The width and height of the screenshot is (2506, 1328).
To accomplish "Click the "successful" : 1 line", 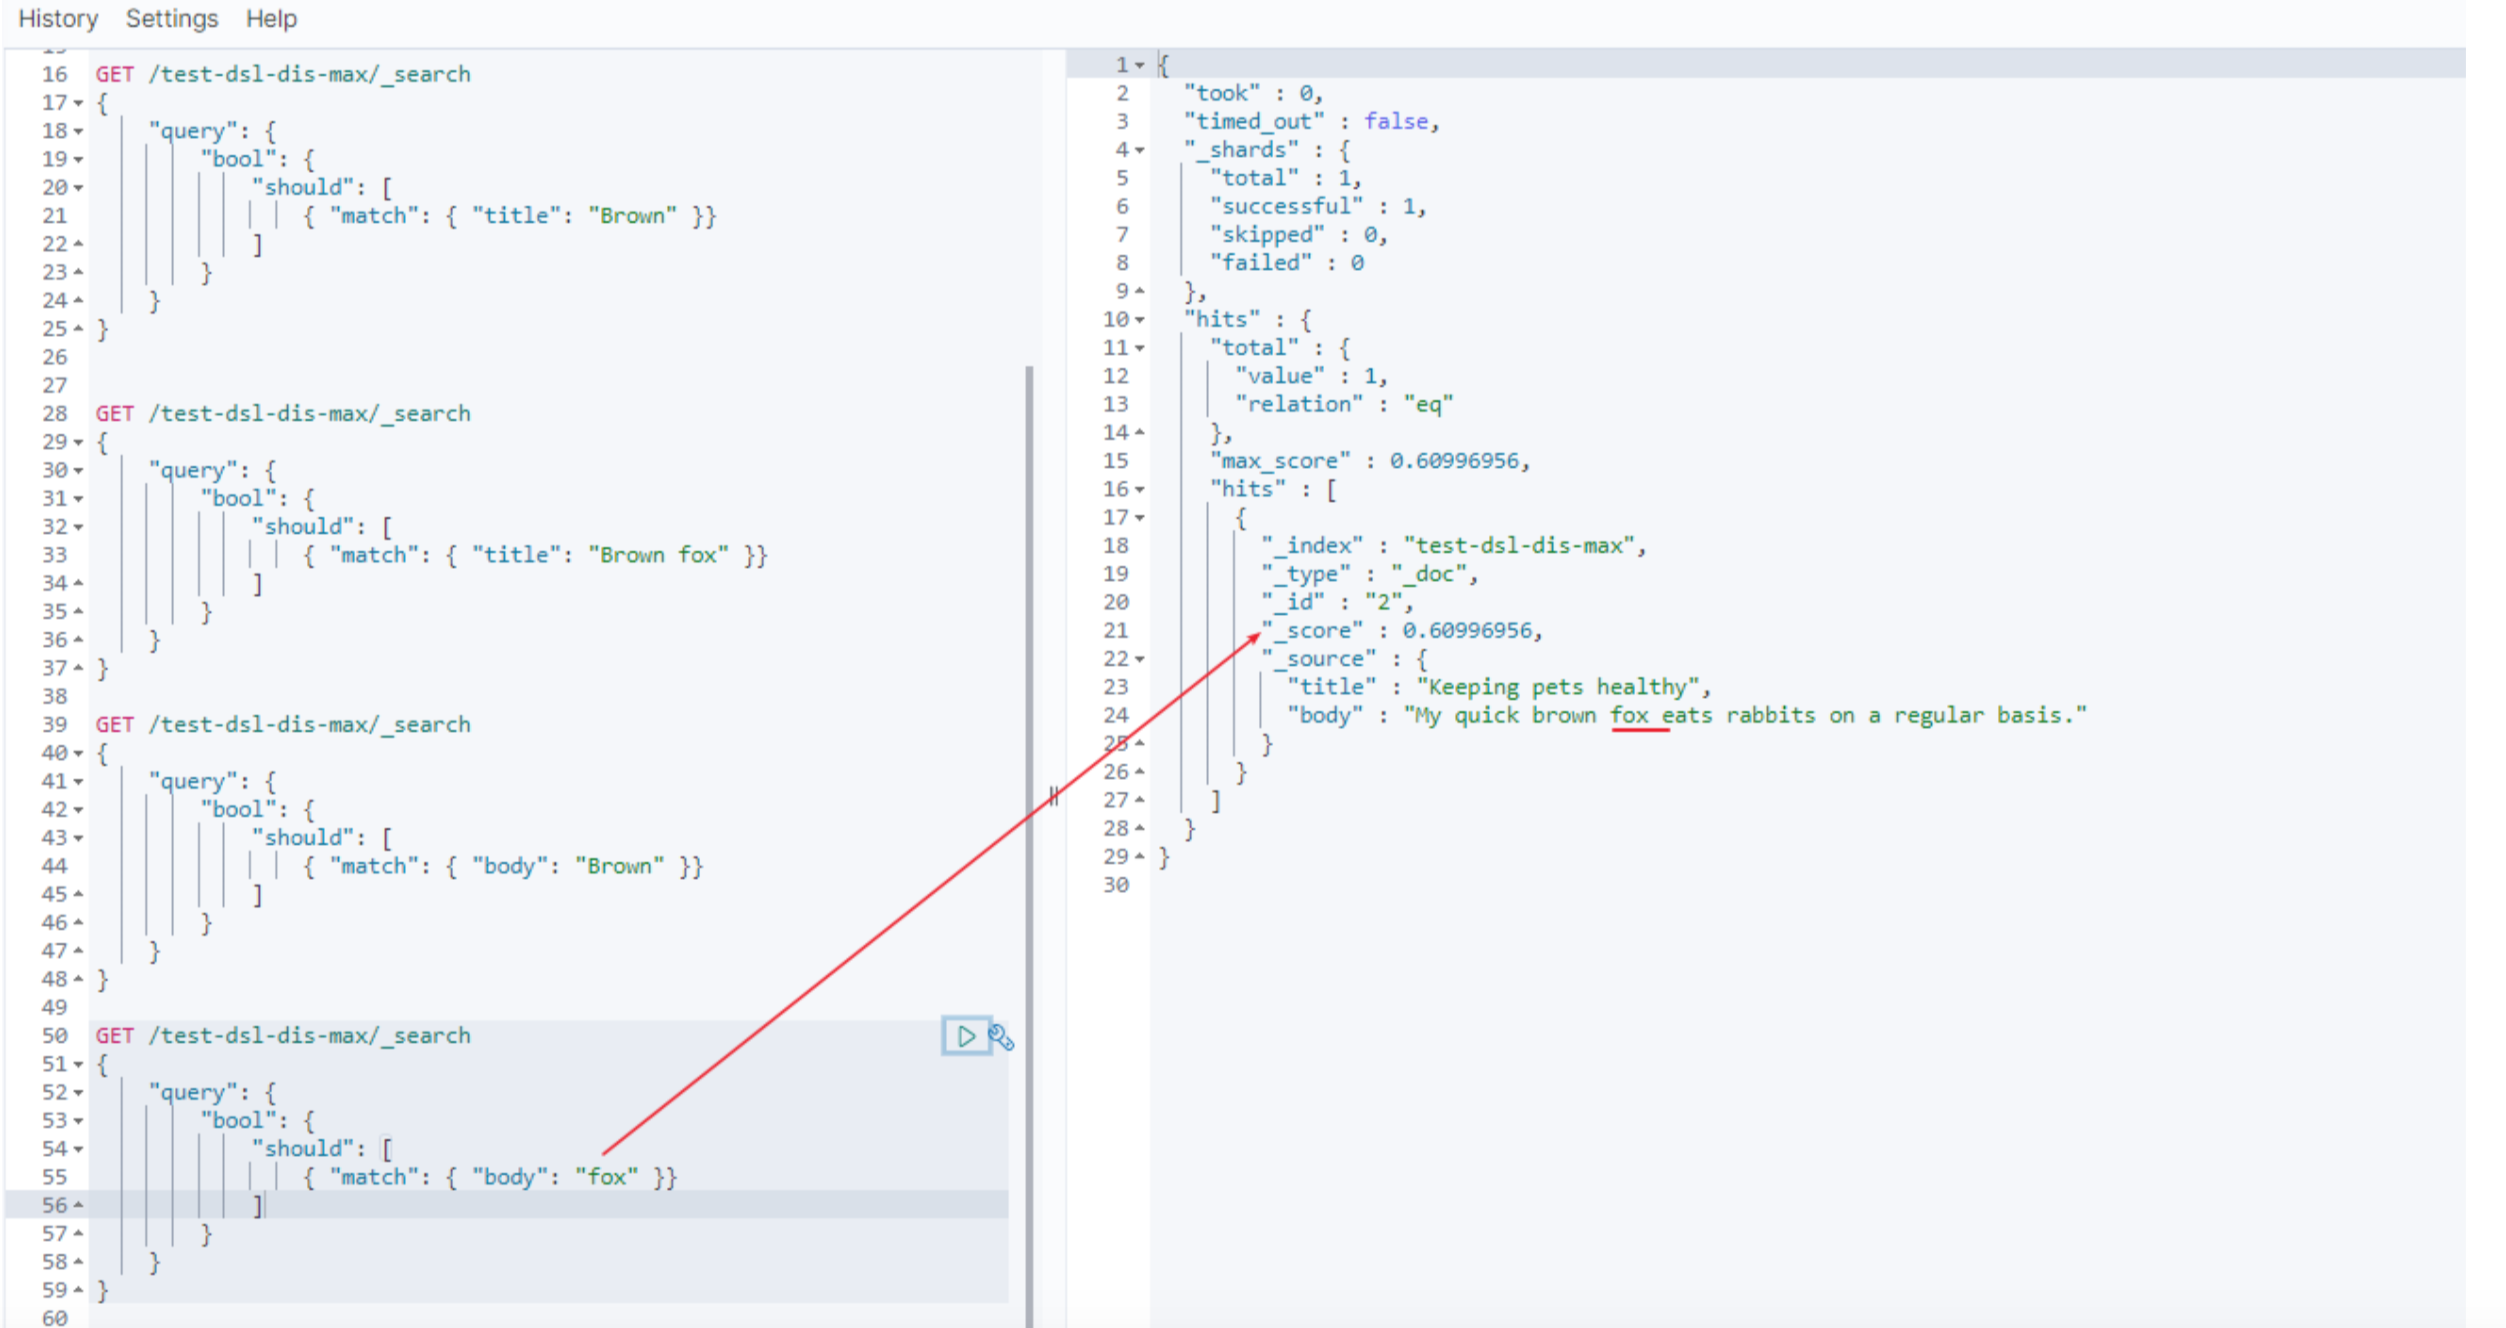I will (1318, 206).
